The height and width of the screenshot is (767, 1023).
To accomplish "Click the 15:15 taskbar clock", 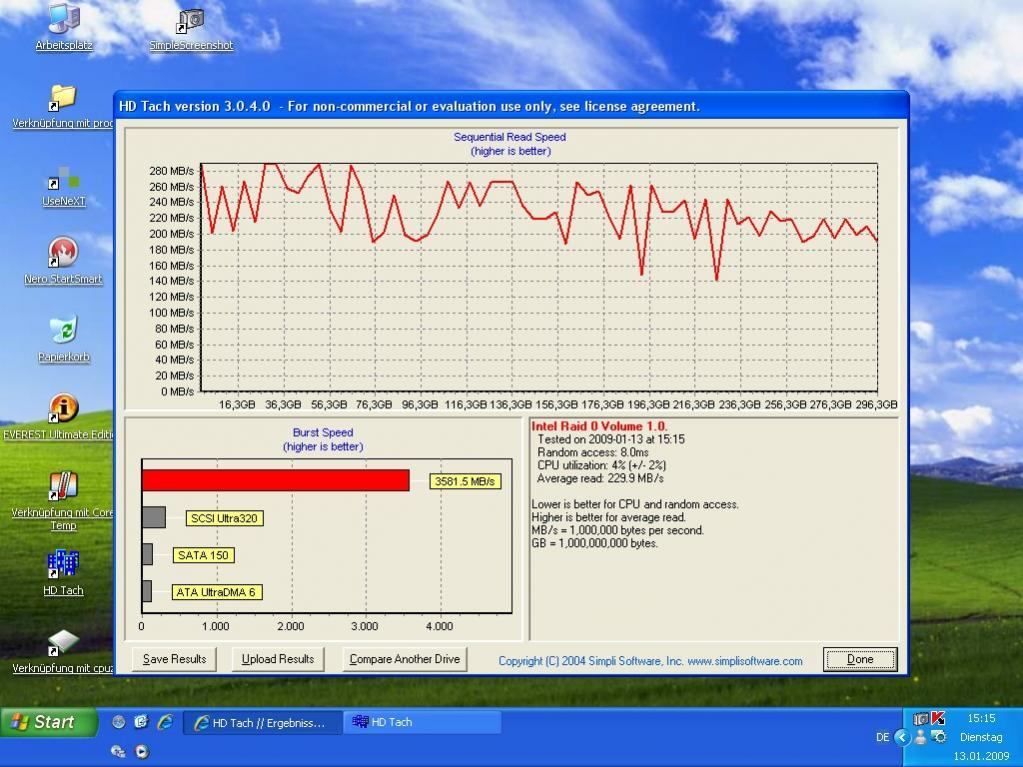I will 981,718.
